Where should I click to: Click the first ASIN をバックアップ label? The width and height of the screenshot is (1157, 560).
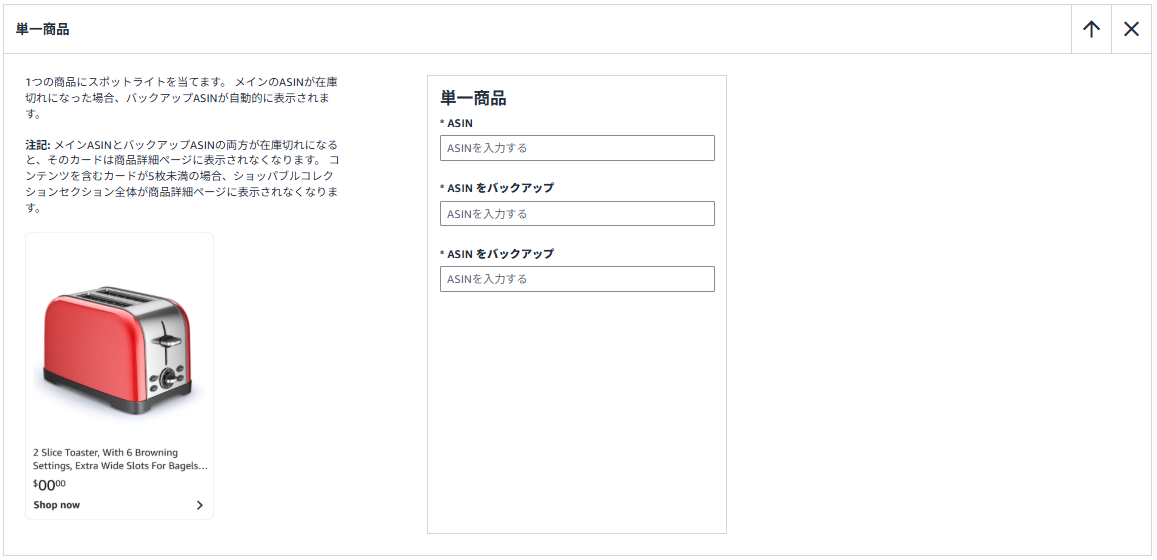[x=497, y=188]
